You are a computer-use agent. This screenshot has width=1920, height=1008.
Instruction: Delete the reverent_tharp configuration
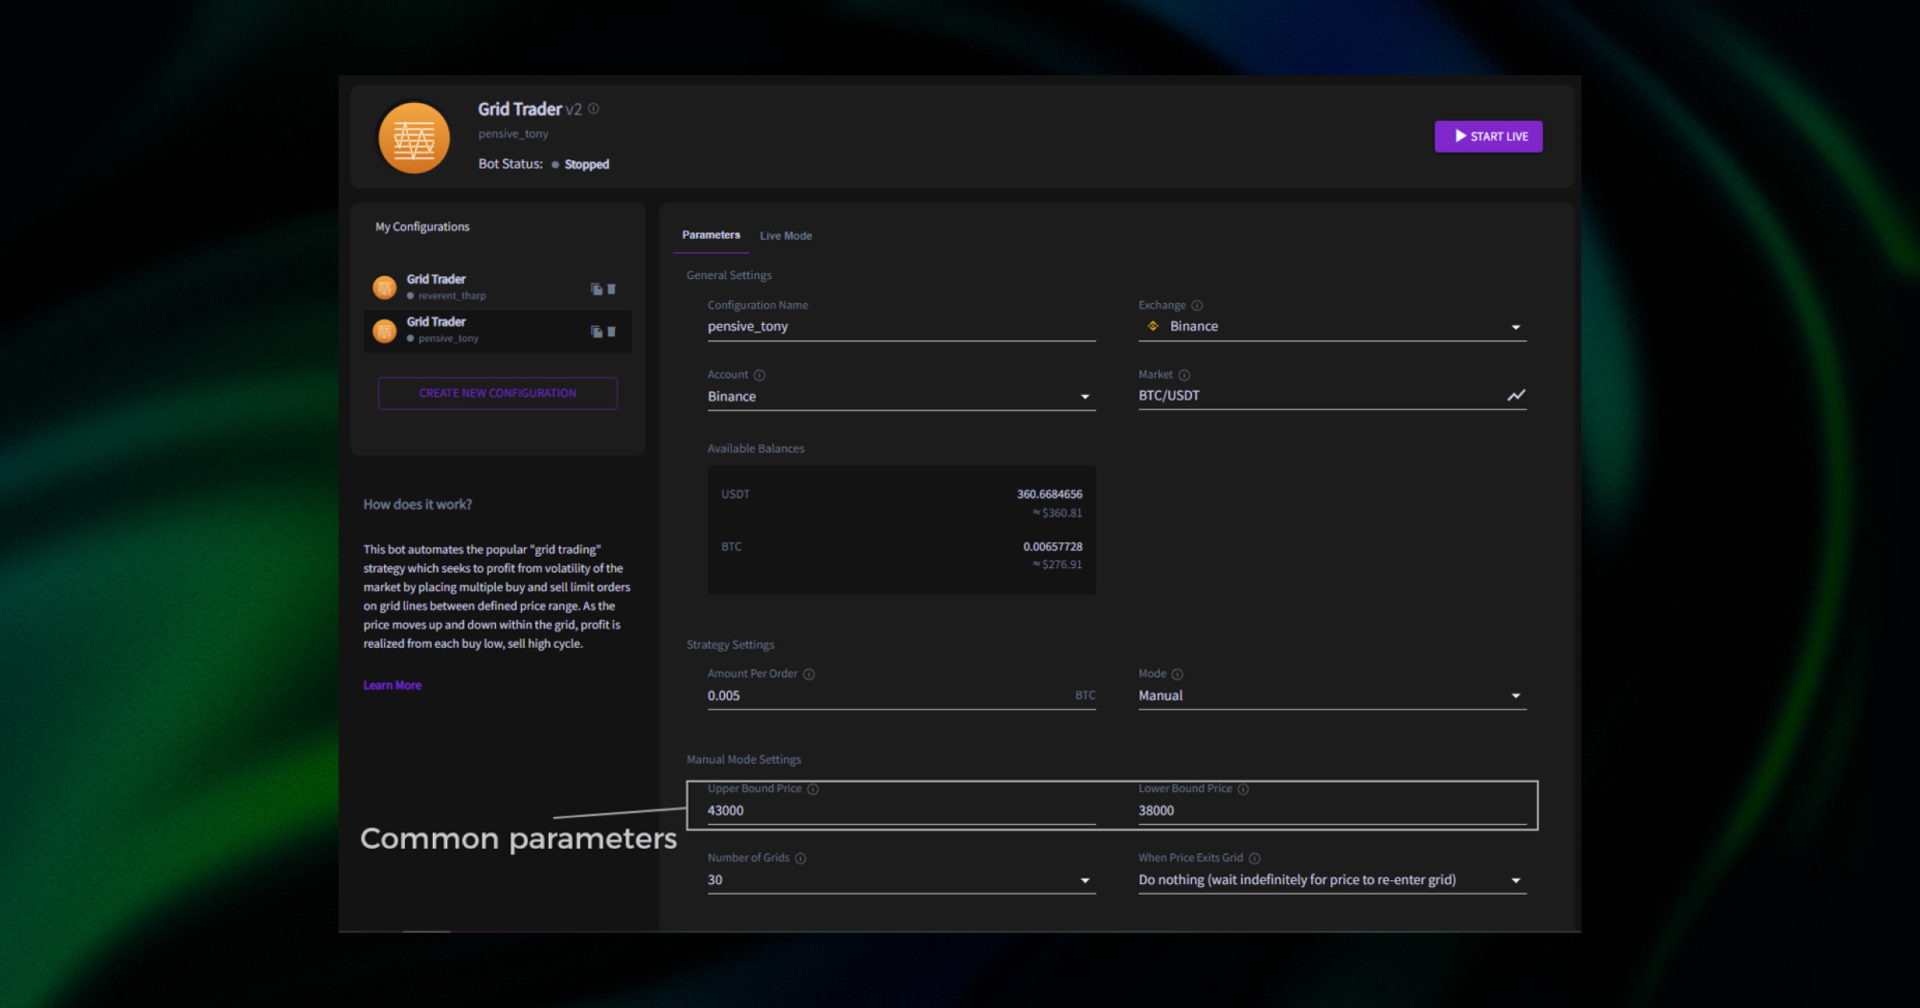click(x=611, y=289)
